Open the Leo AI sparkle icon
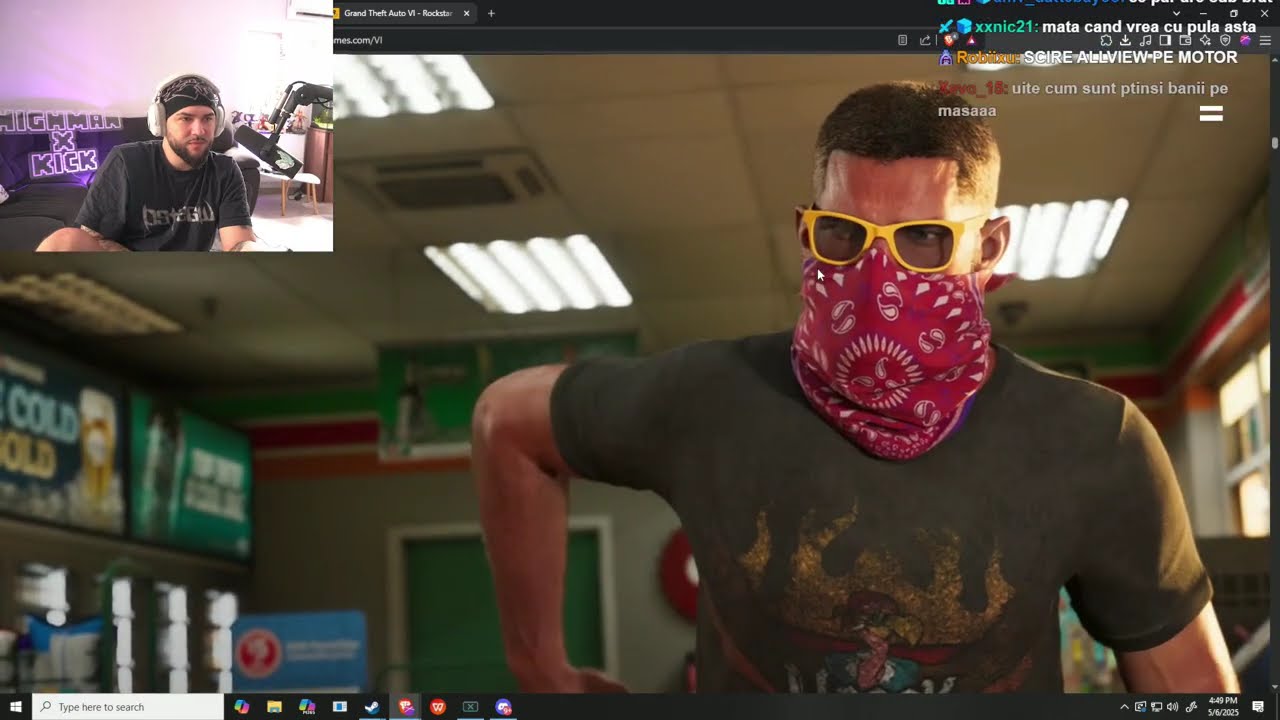Image resolution: width=1280 pixels, height=720 pixels. click(x=1205, y=40)
